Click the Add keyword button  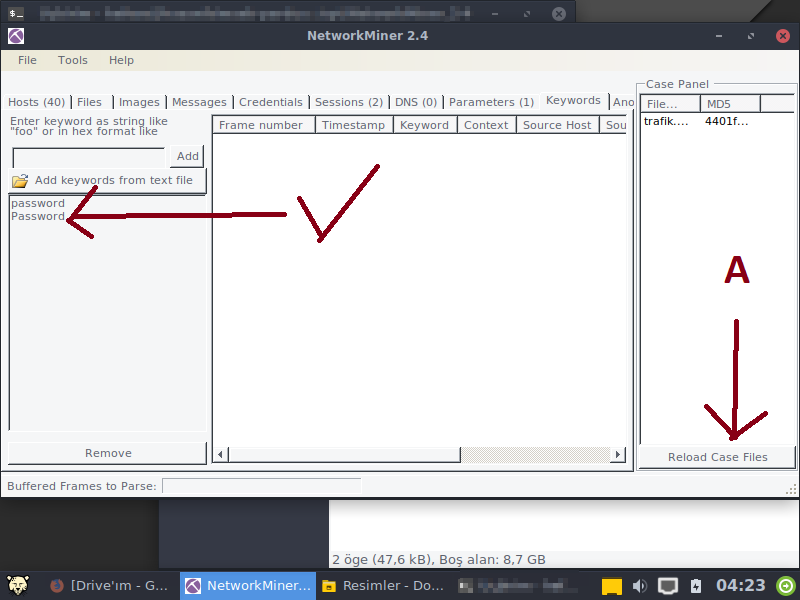tap(187, 156)
